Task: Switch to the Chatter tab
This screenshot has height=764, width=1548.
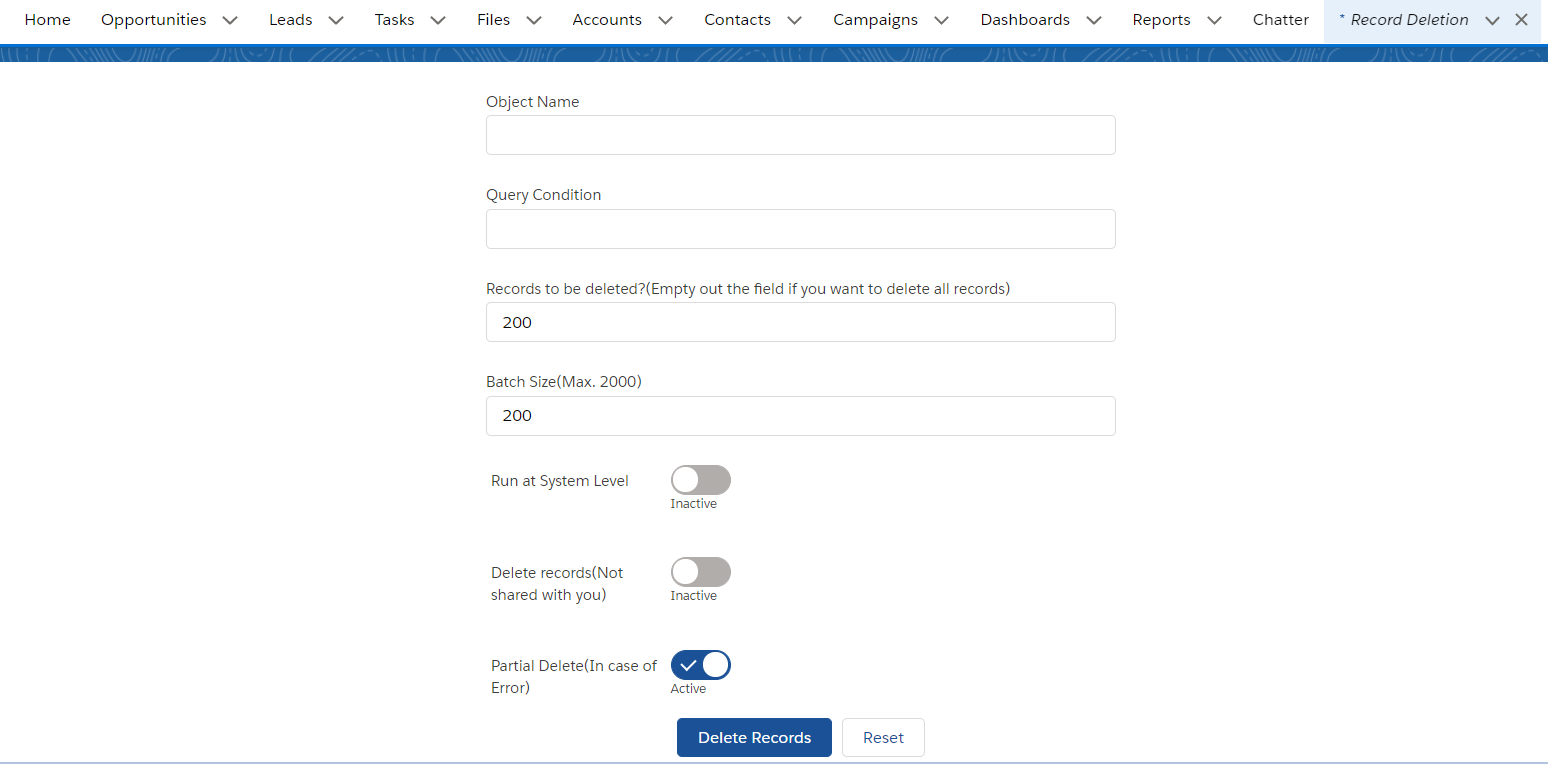Action: coord(1280,19)
